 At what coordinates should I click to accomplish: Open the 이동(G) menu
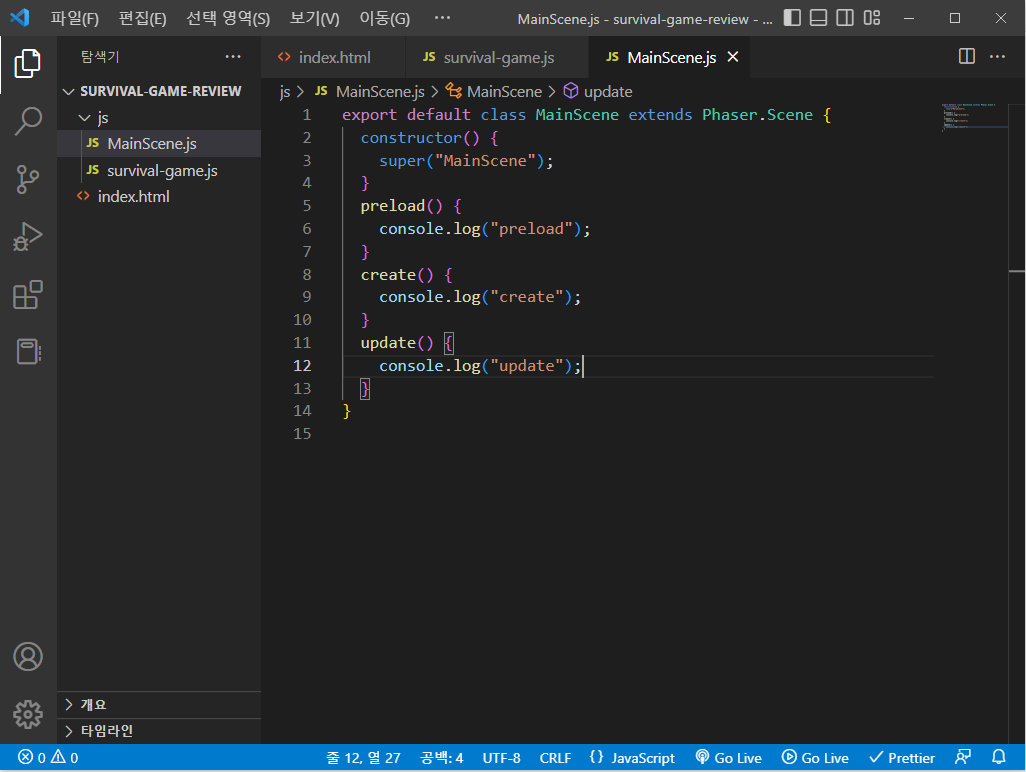[x=385, y=18]
